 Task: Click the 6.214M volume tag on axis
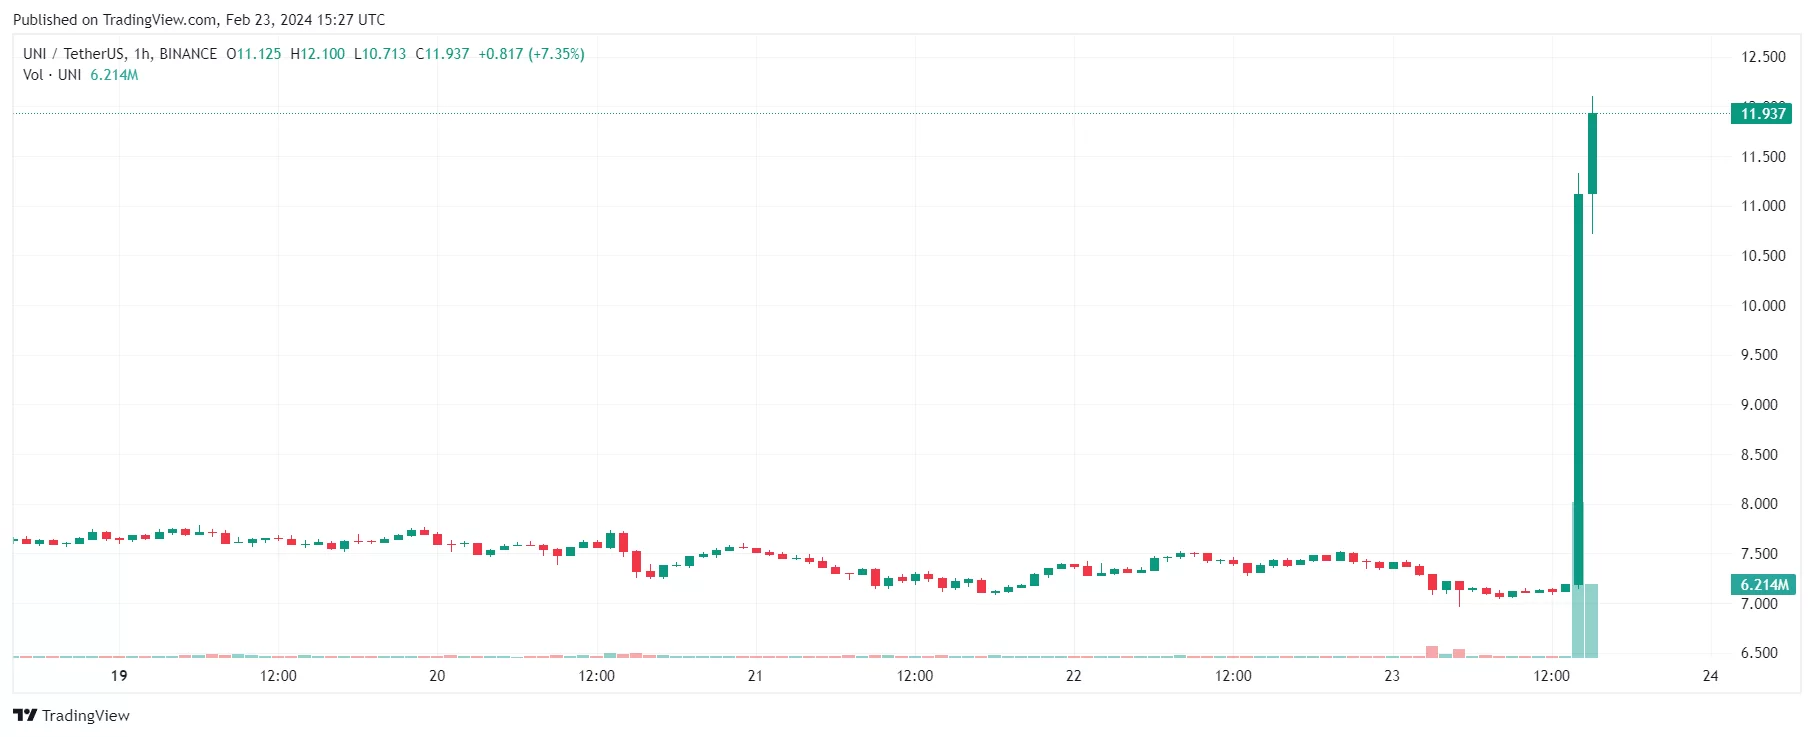point(1763,585)
